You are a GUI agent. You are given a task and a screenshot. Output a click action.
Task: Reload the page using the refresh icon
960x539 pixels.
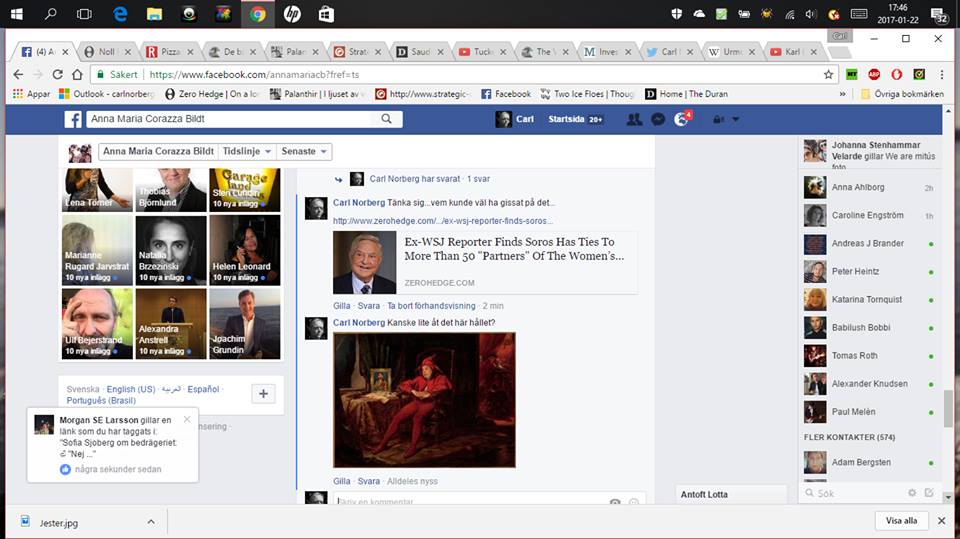pyautogui.click(x=59, y=74)
